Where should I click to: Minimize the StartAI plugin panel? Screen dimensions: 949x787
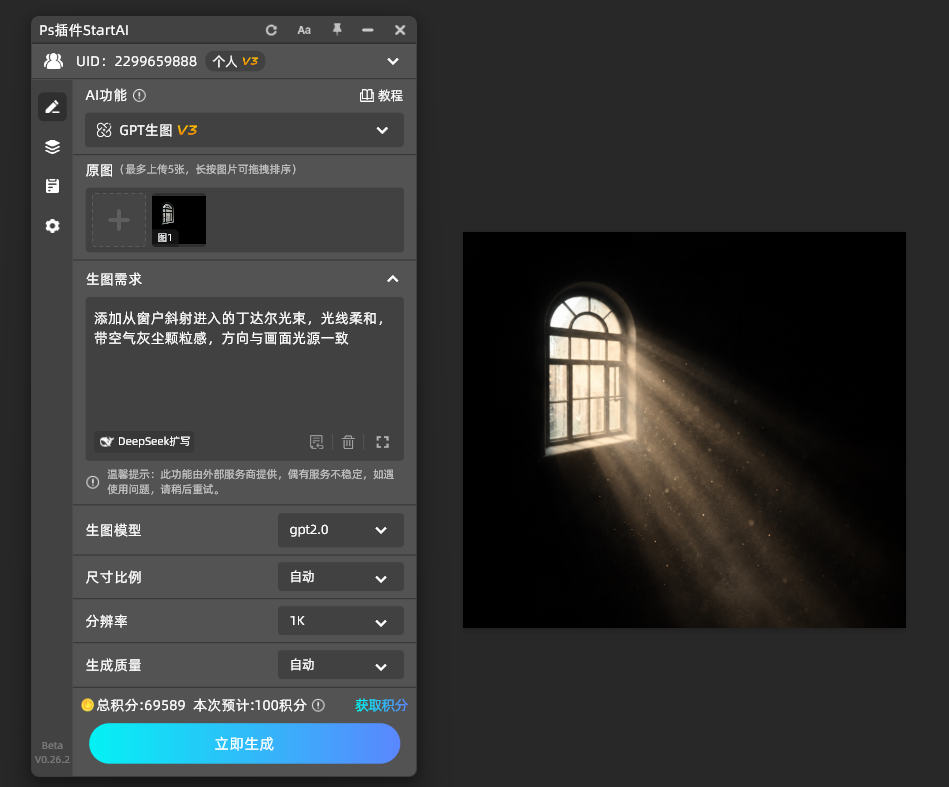click(367, 30)
